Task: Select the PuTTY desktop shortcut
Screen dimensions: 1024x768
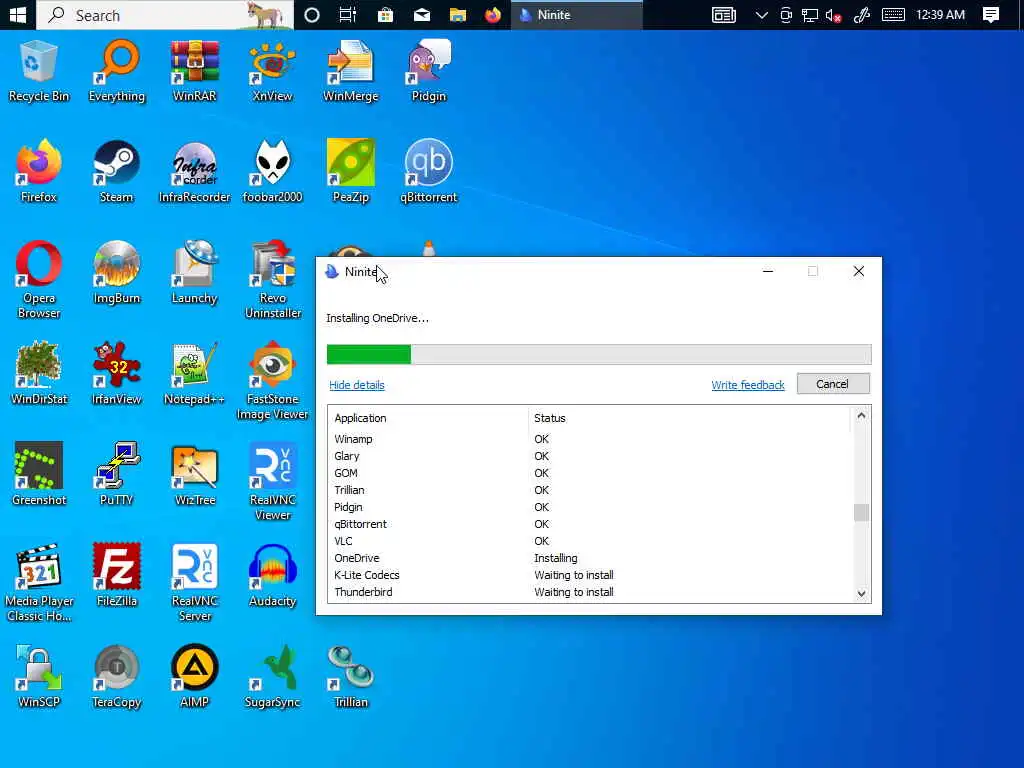Action: pyautogui.click(x=116, y=474)
